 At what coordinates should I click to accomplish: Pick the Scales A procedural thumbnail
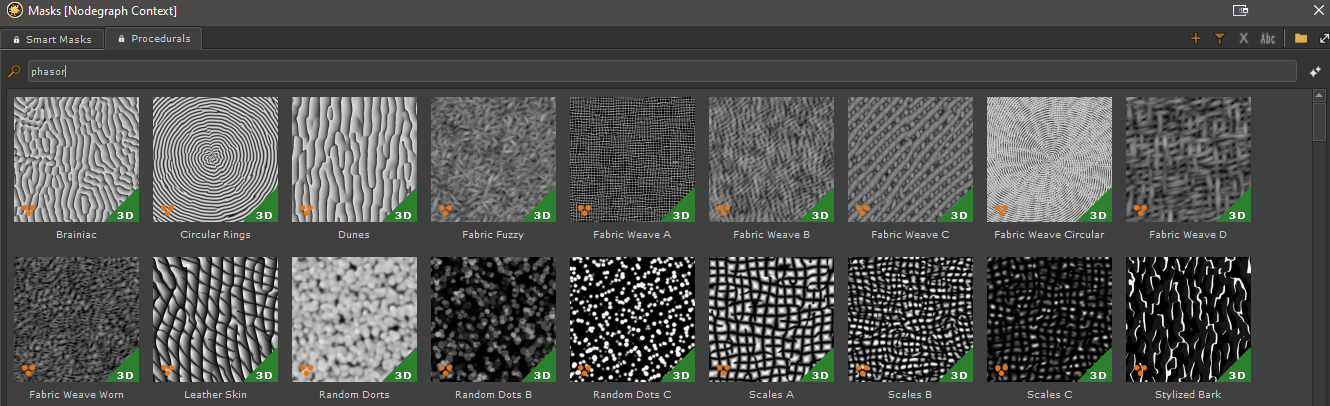pyautogui.click(x=771, y=319)
